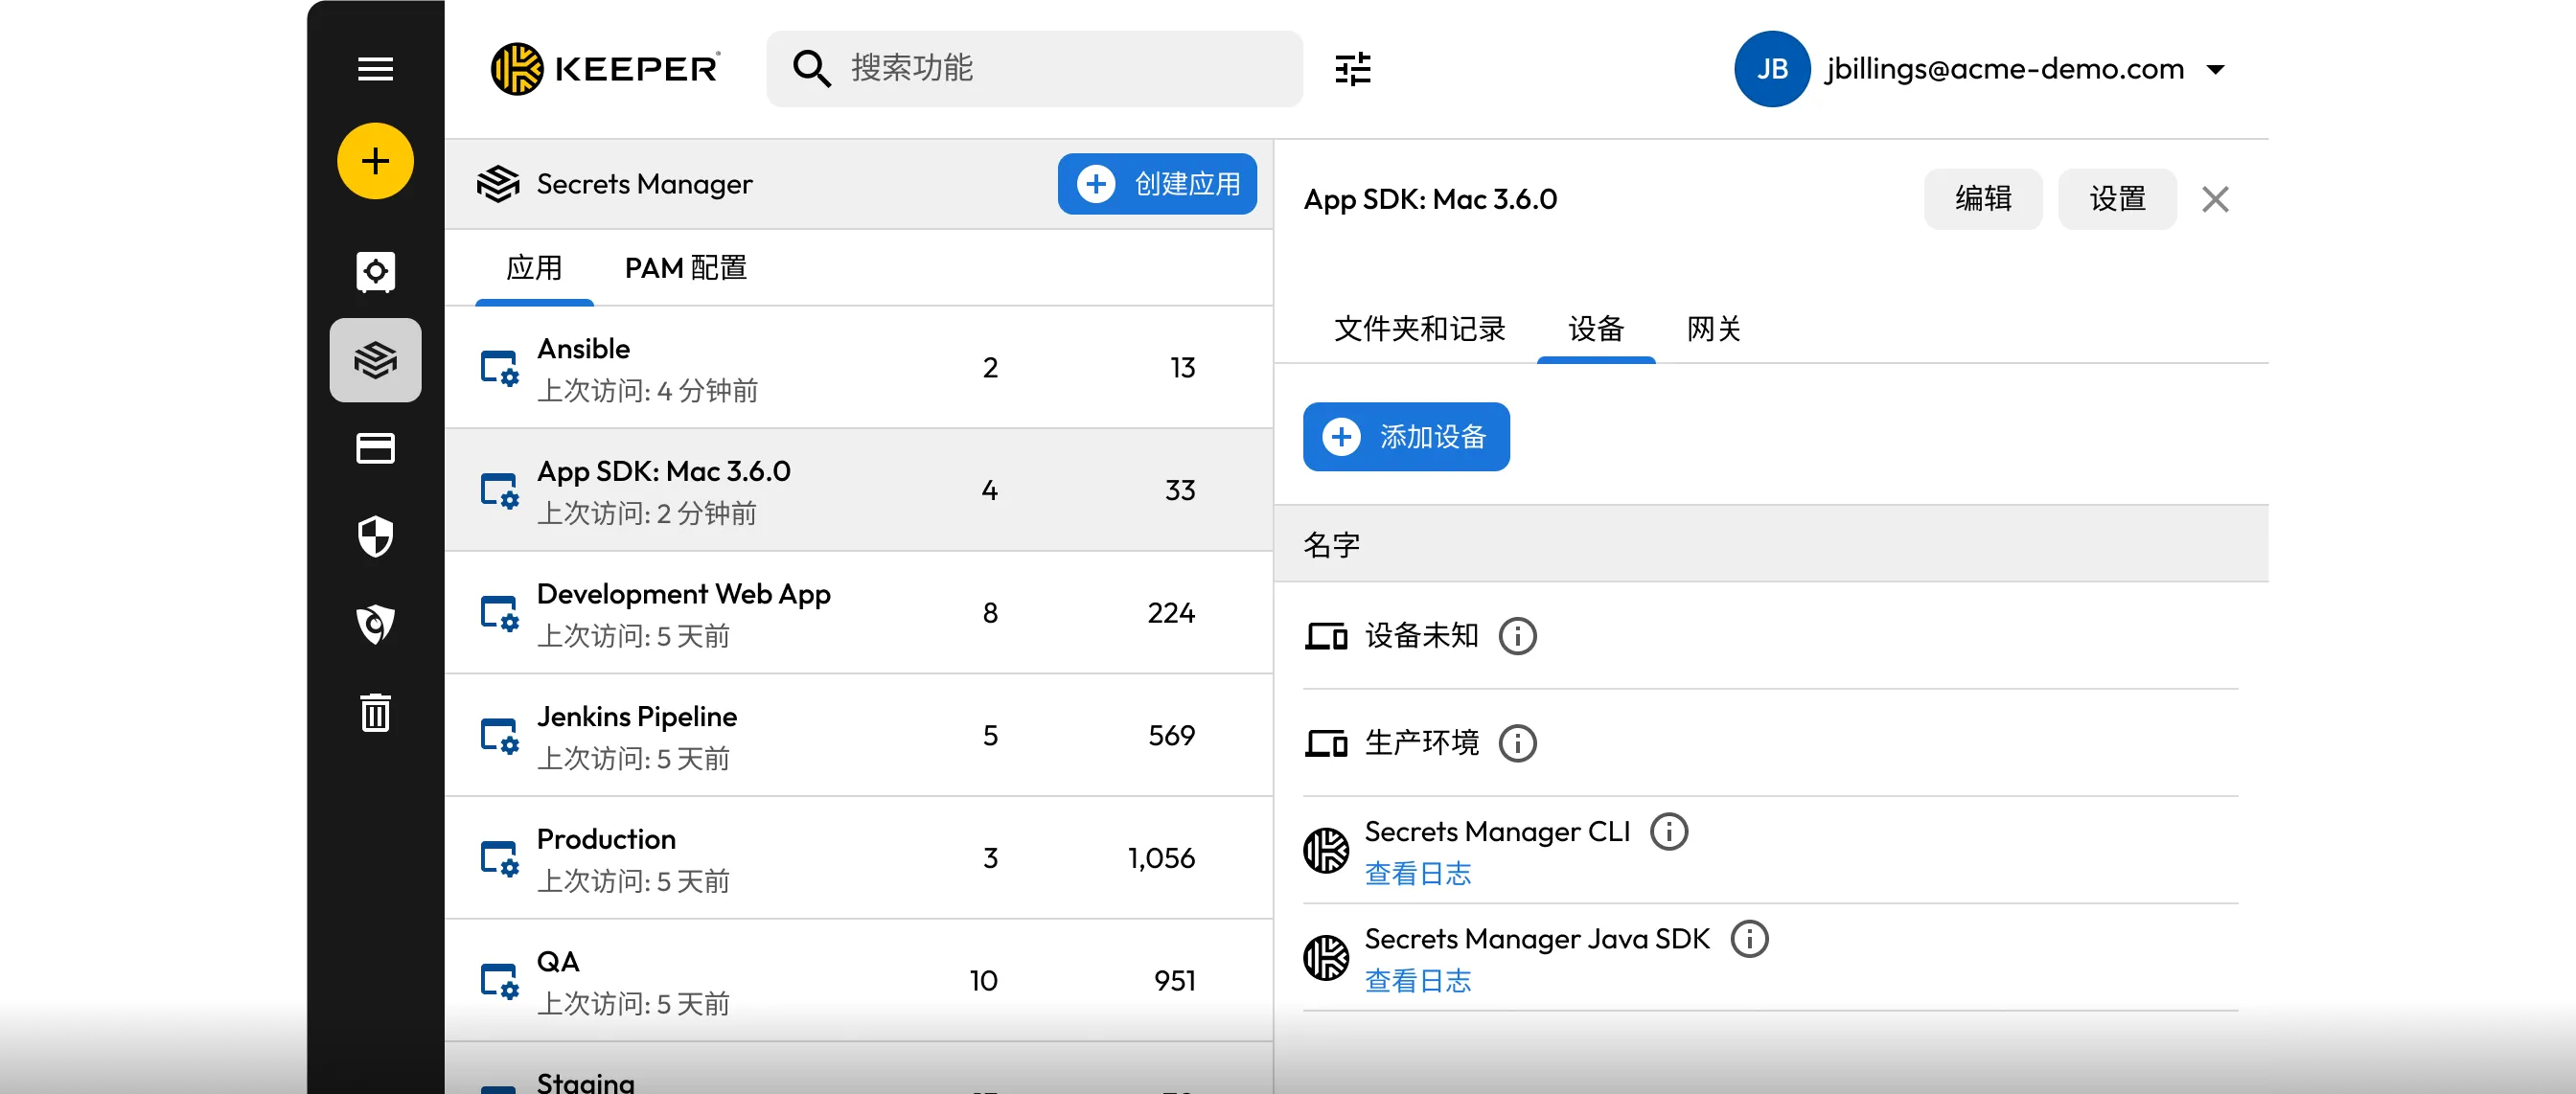
Task: Open the 网关 tab
Action: tap(1713, 329)
